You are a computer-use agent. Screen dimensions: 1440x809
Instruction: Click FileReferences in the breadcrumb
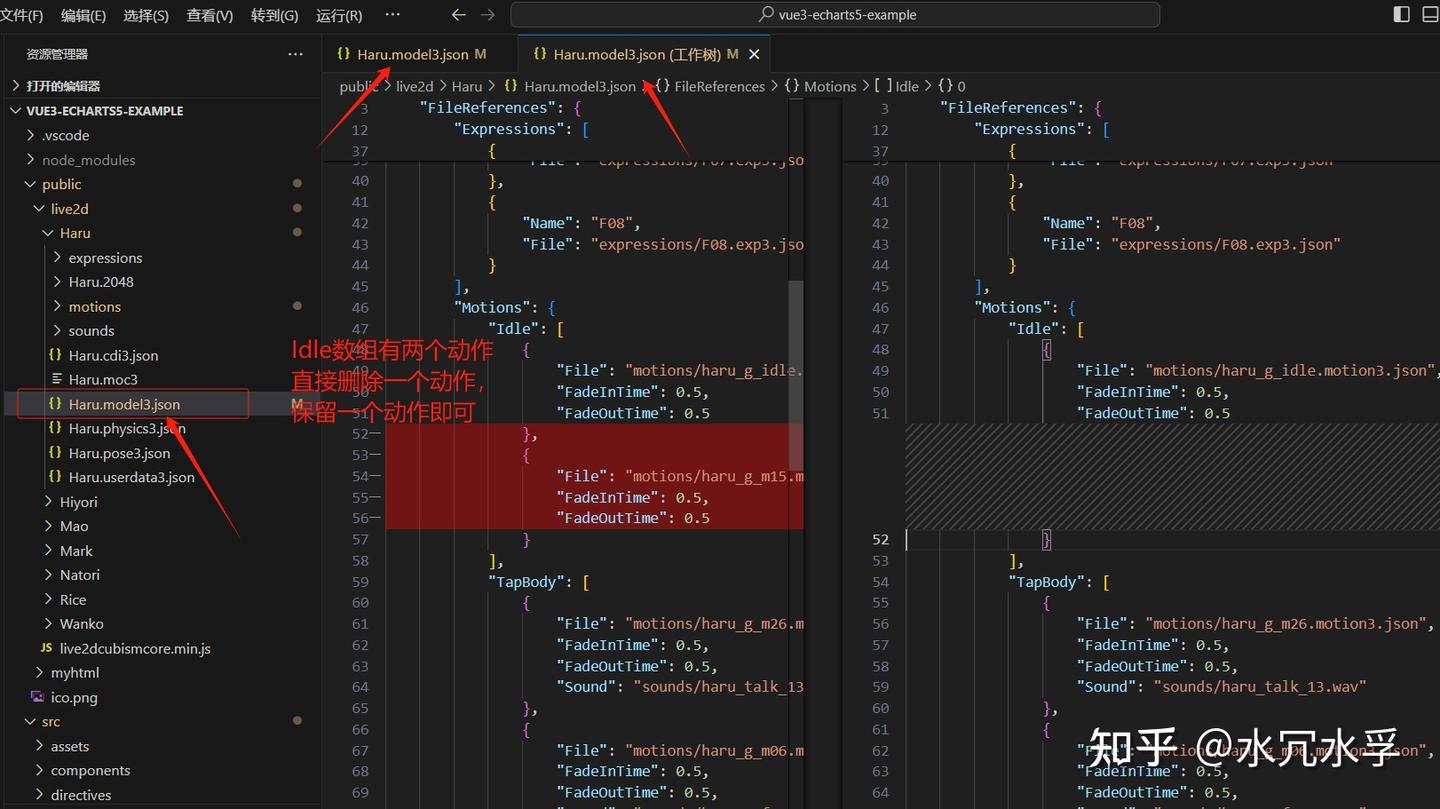click(719, 86)
